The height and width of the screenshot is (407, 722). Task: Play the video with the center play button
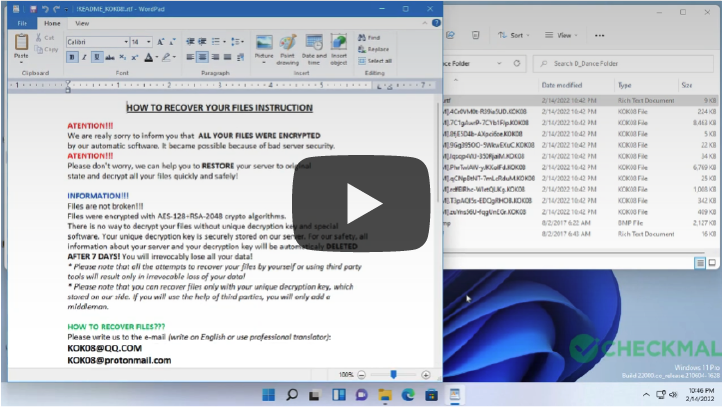pos(361,204)
